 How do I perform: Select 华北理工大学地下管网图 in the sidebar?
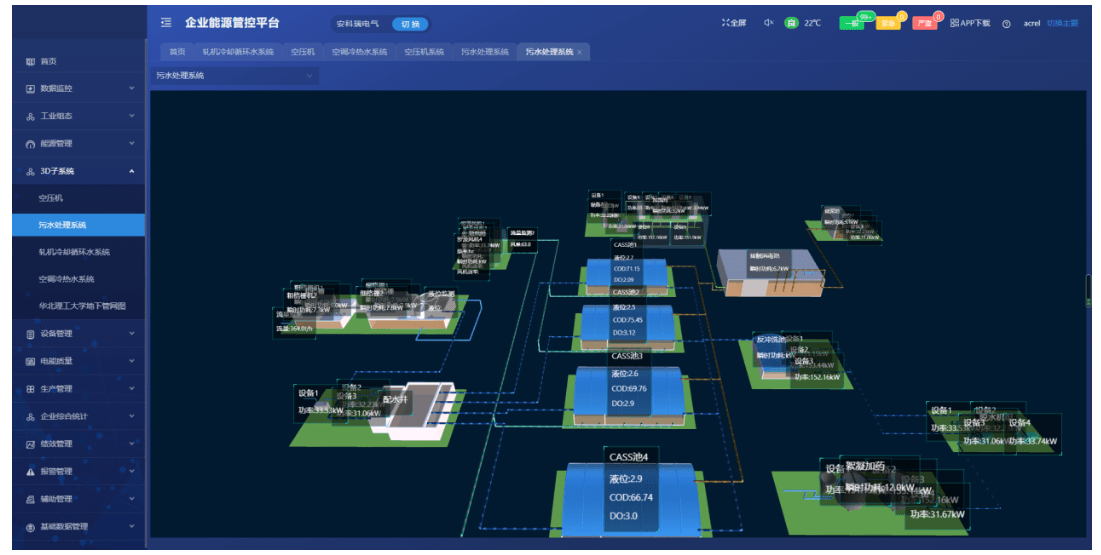(x=79, y=306)
